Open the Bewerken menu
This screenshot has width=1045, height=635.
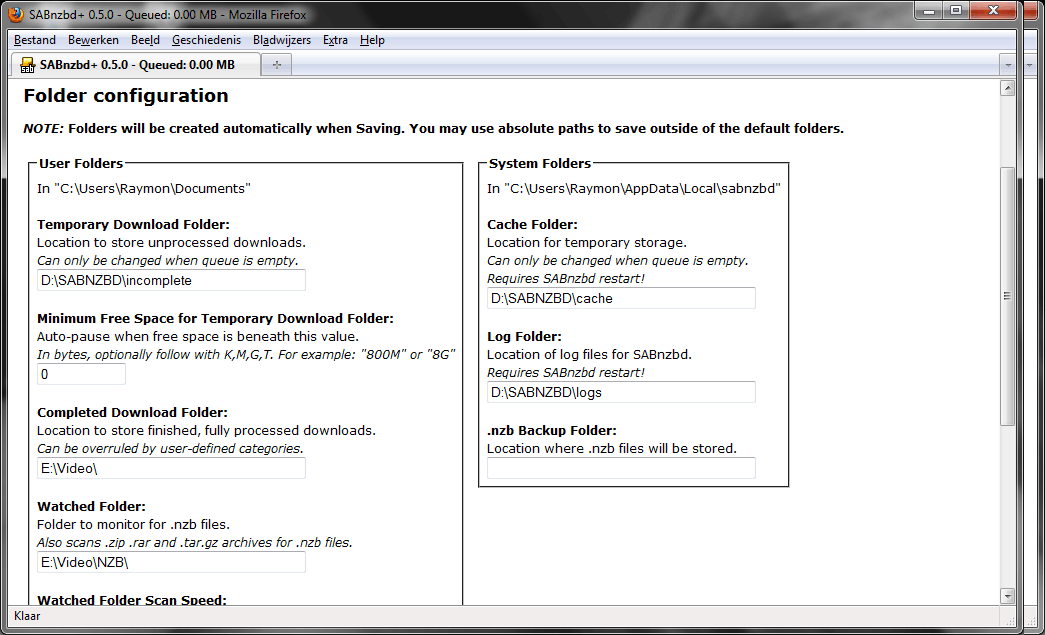(x=93, y=40)
